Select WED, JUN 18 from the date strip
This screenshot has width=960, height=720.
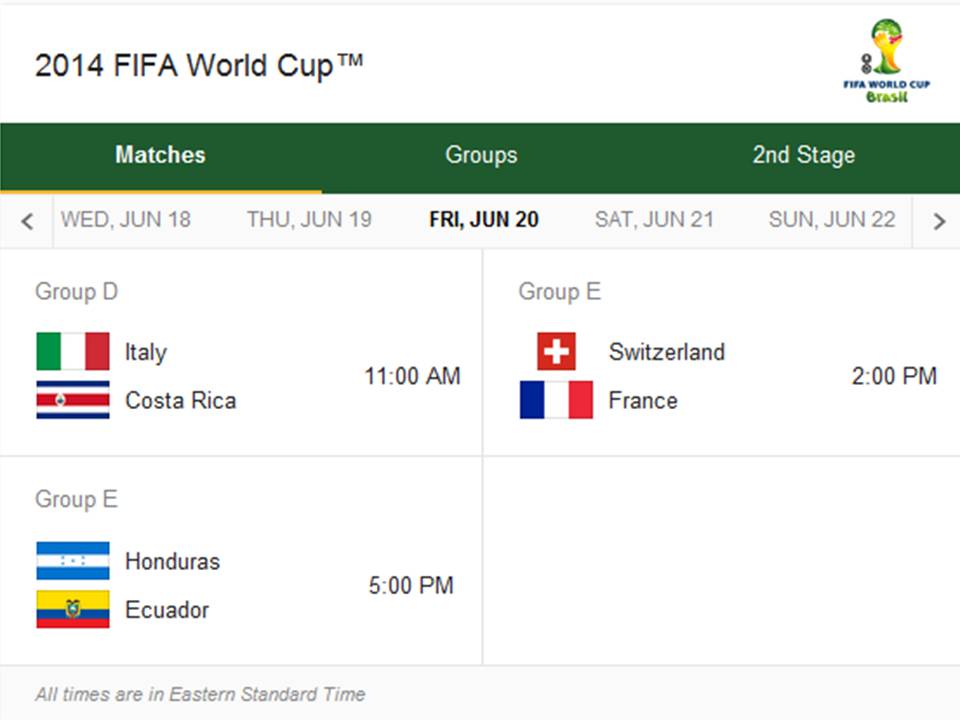[x=127, y=219]
